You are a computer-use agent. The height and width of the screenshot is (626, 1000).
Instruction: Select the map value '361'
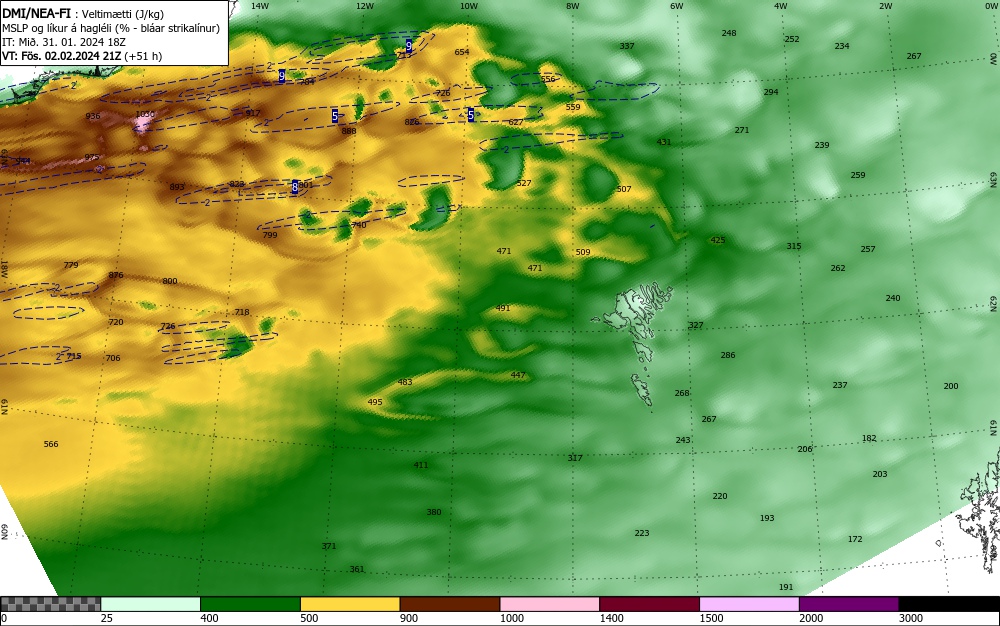(x=357, y=569)
